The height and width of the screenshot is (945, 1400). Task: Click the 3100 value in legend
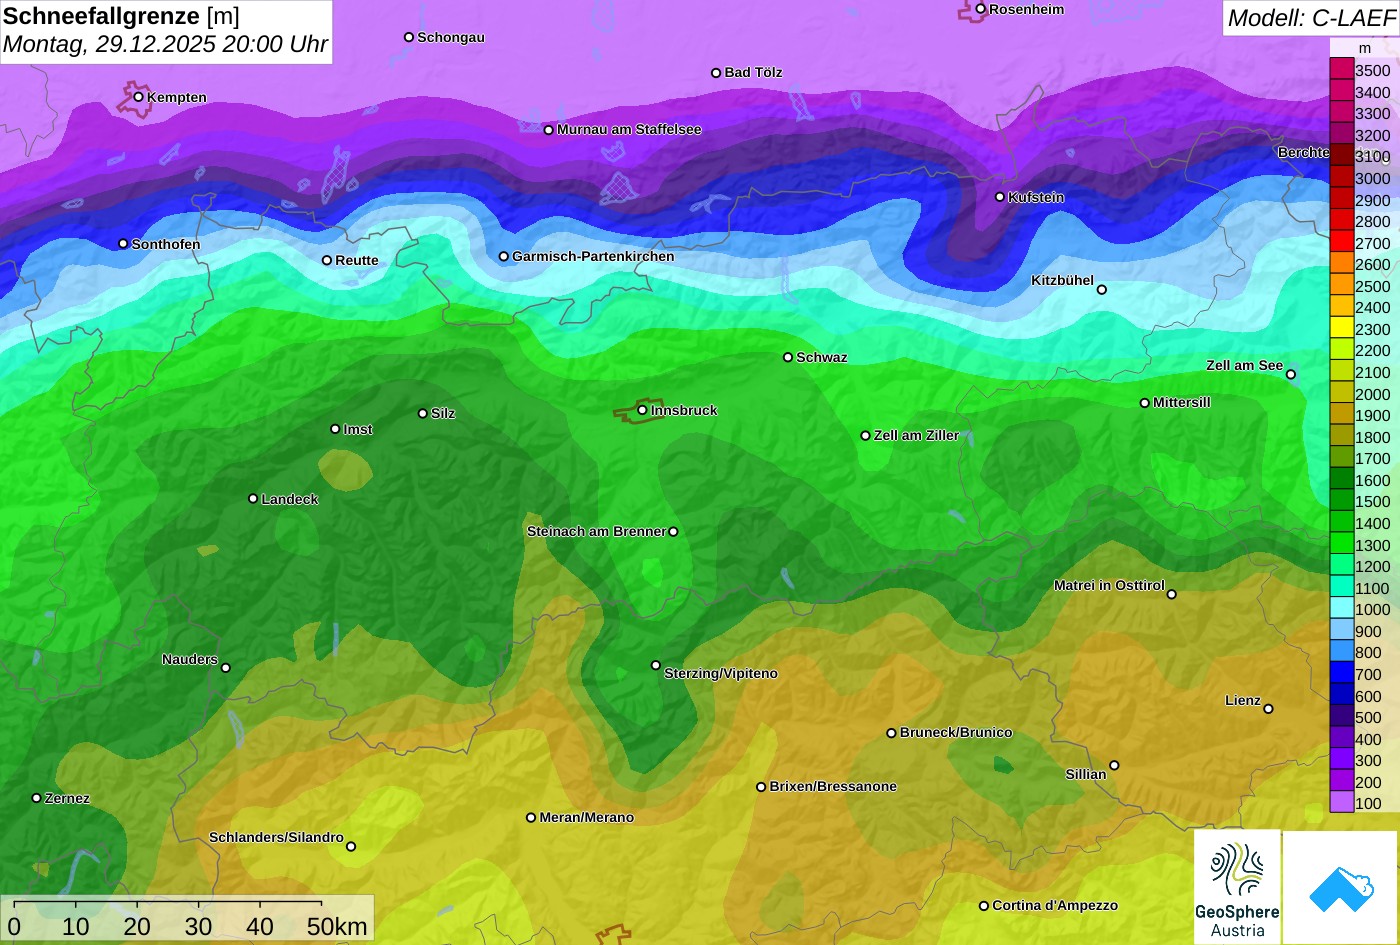click(x=1372, y=157)
